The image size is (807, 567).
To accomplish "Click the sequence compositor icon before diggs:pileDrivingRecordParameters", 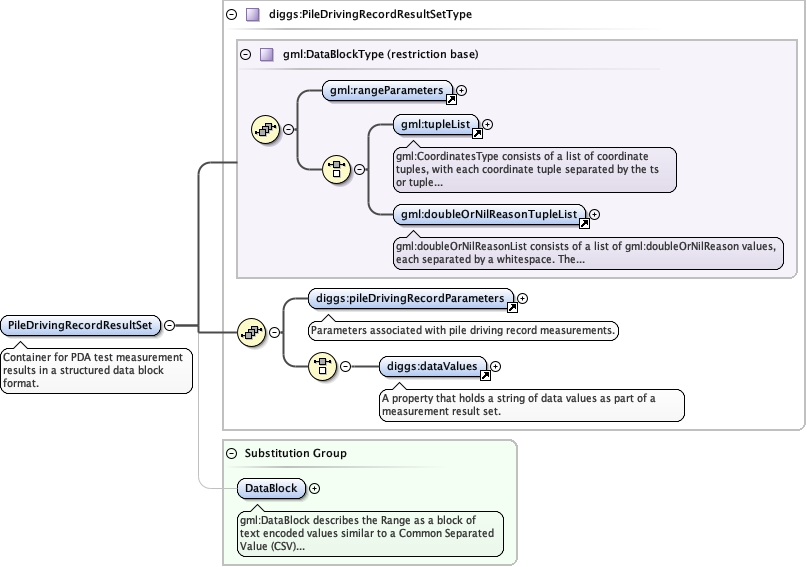I will click(x=250, y=333).
